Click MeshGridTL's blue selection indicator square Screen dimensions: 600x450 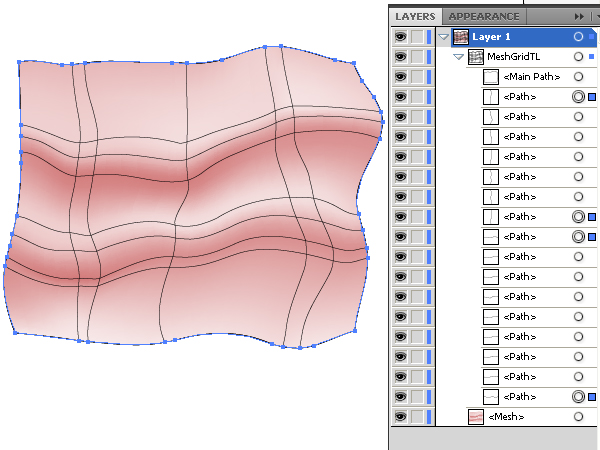point(592,57)
